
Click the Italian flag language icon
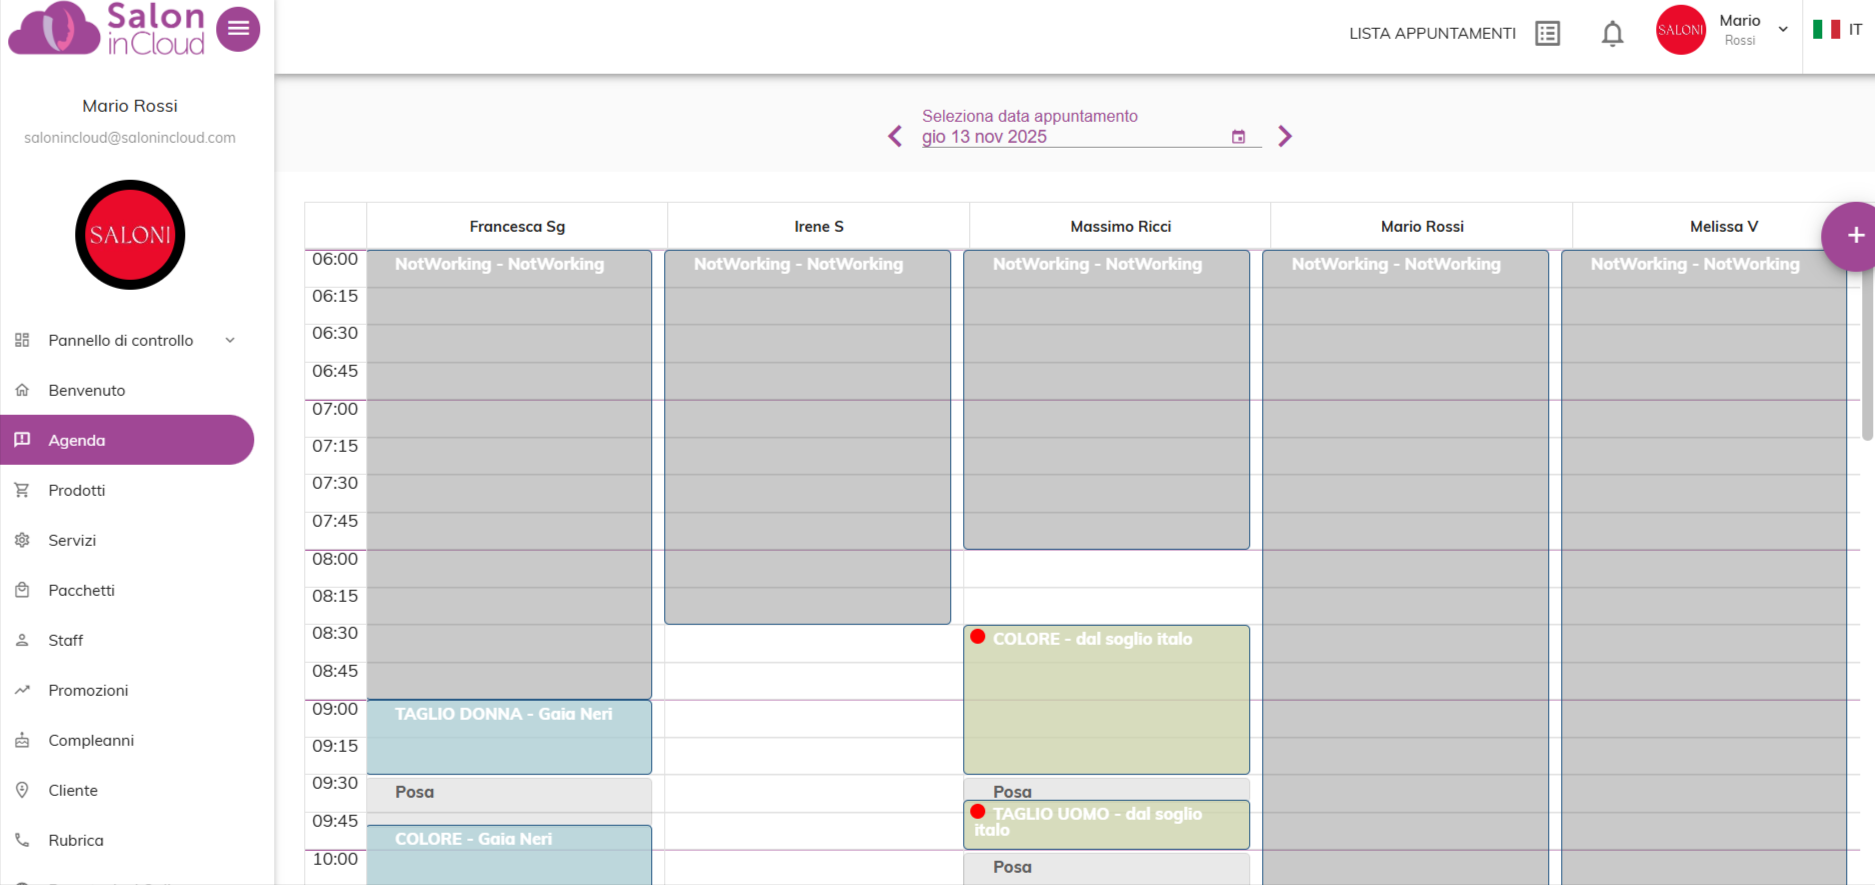1826,30
